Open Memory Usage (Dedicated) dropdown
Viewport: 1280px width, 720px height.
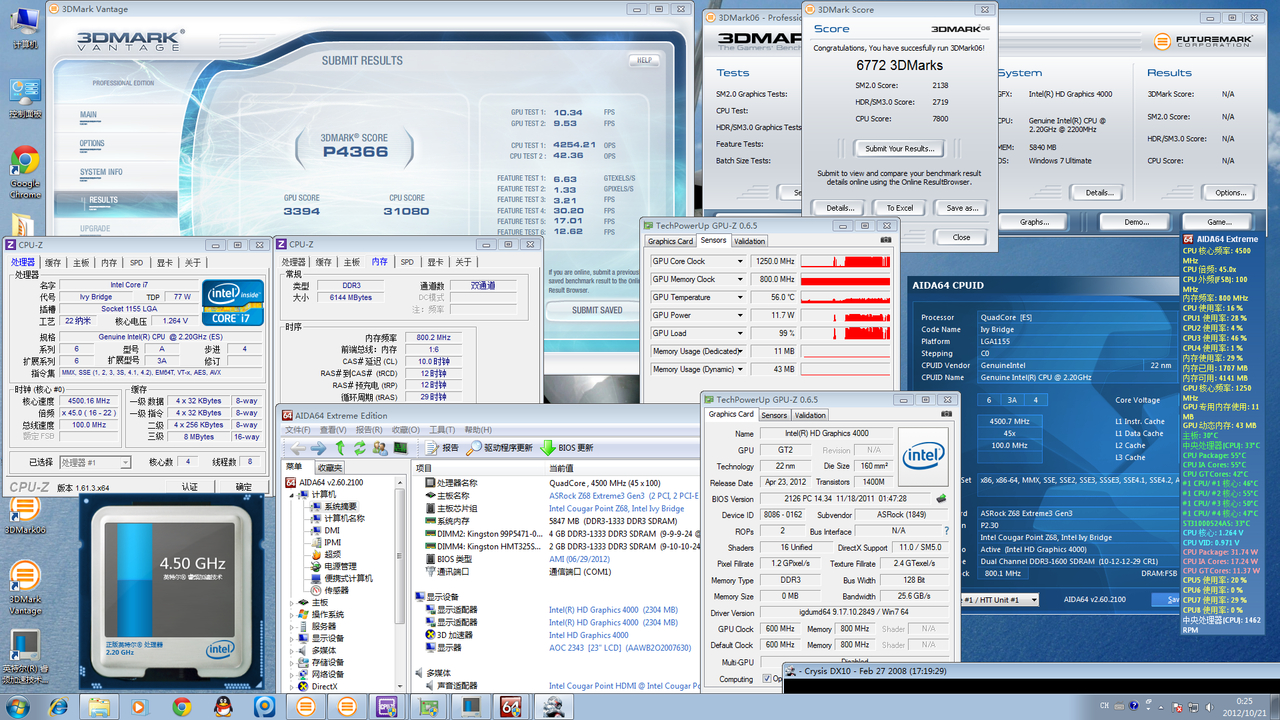(x=740, y=352)
